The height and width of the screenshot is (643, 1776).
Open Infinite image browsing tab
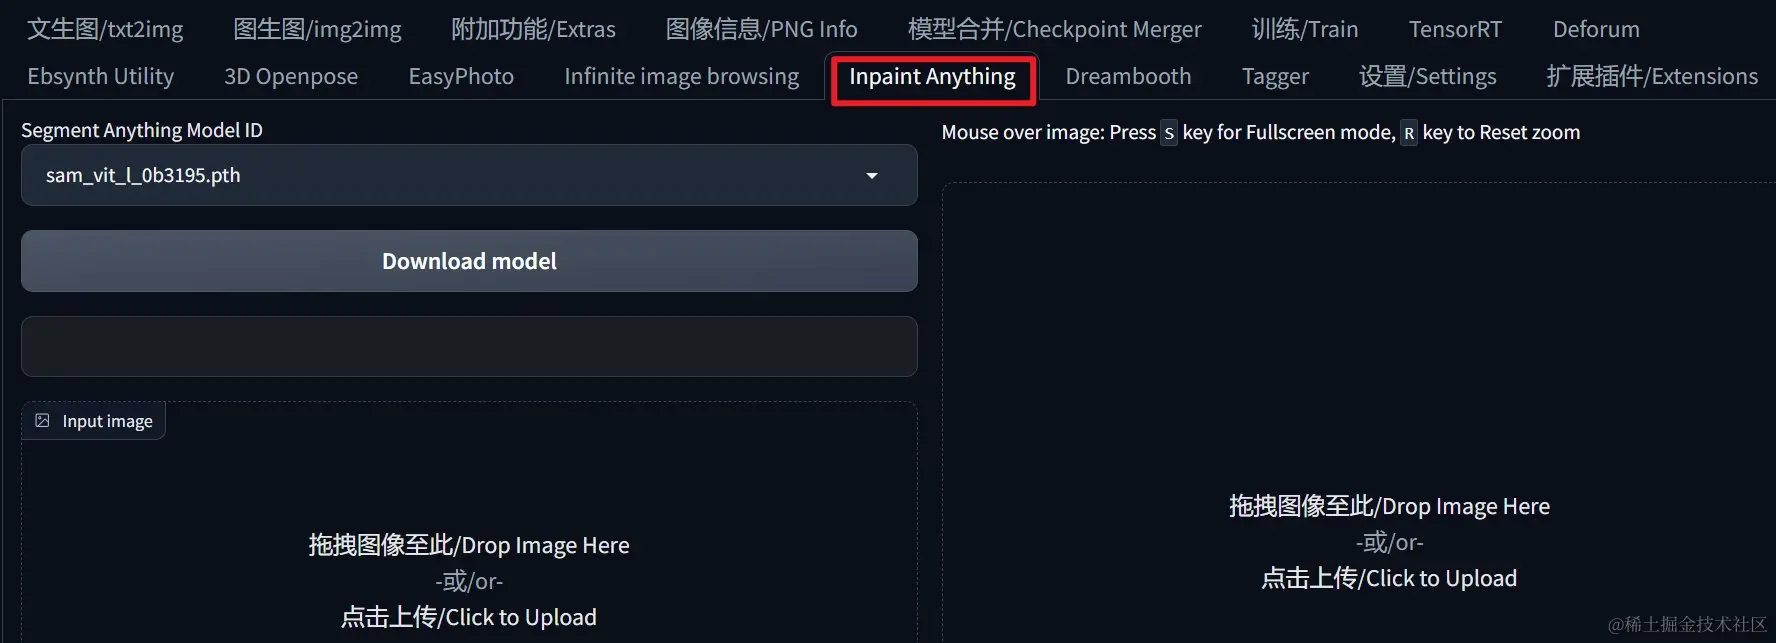pos(681,76)
